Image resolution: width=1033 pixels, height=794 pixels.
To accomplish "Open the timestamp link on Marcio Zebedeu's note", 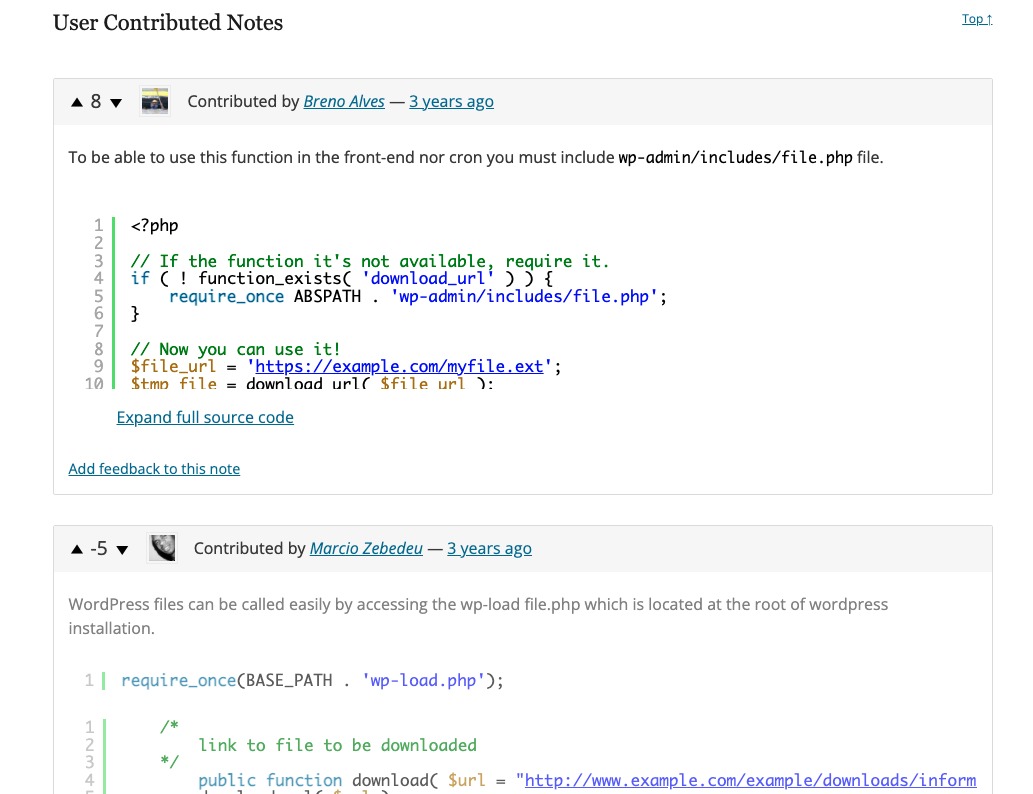I will pyautogui.click(x=489, y=548).
